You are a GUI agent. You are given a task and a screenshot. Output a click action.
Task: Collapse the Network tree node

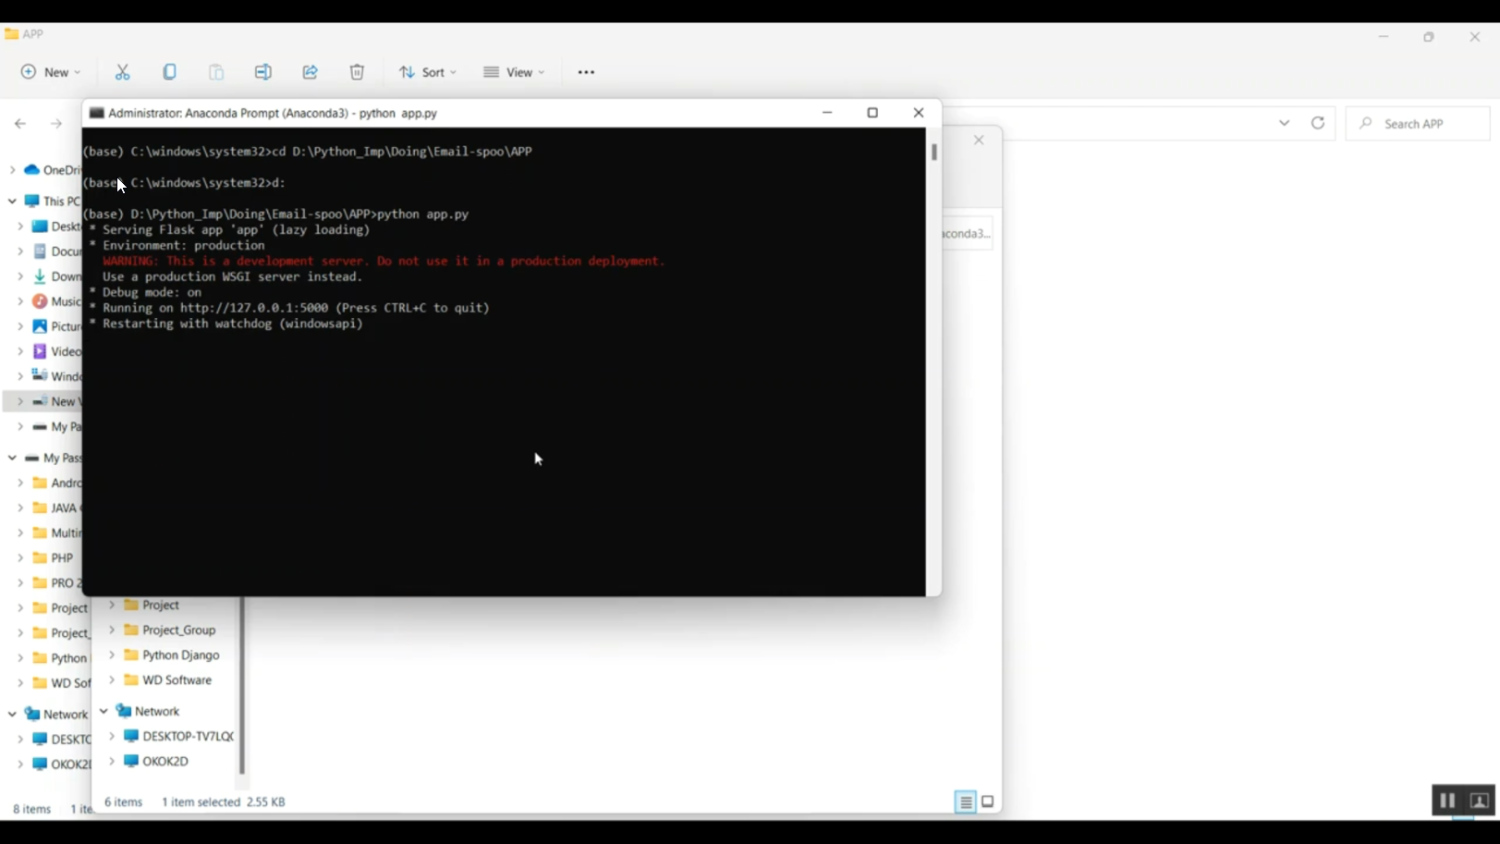(x=104, y=711)
